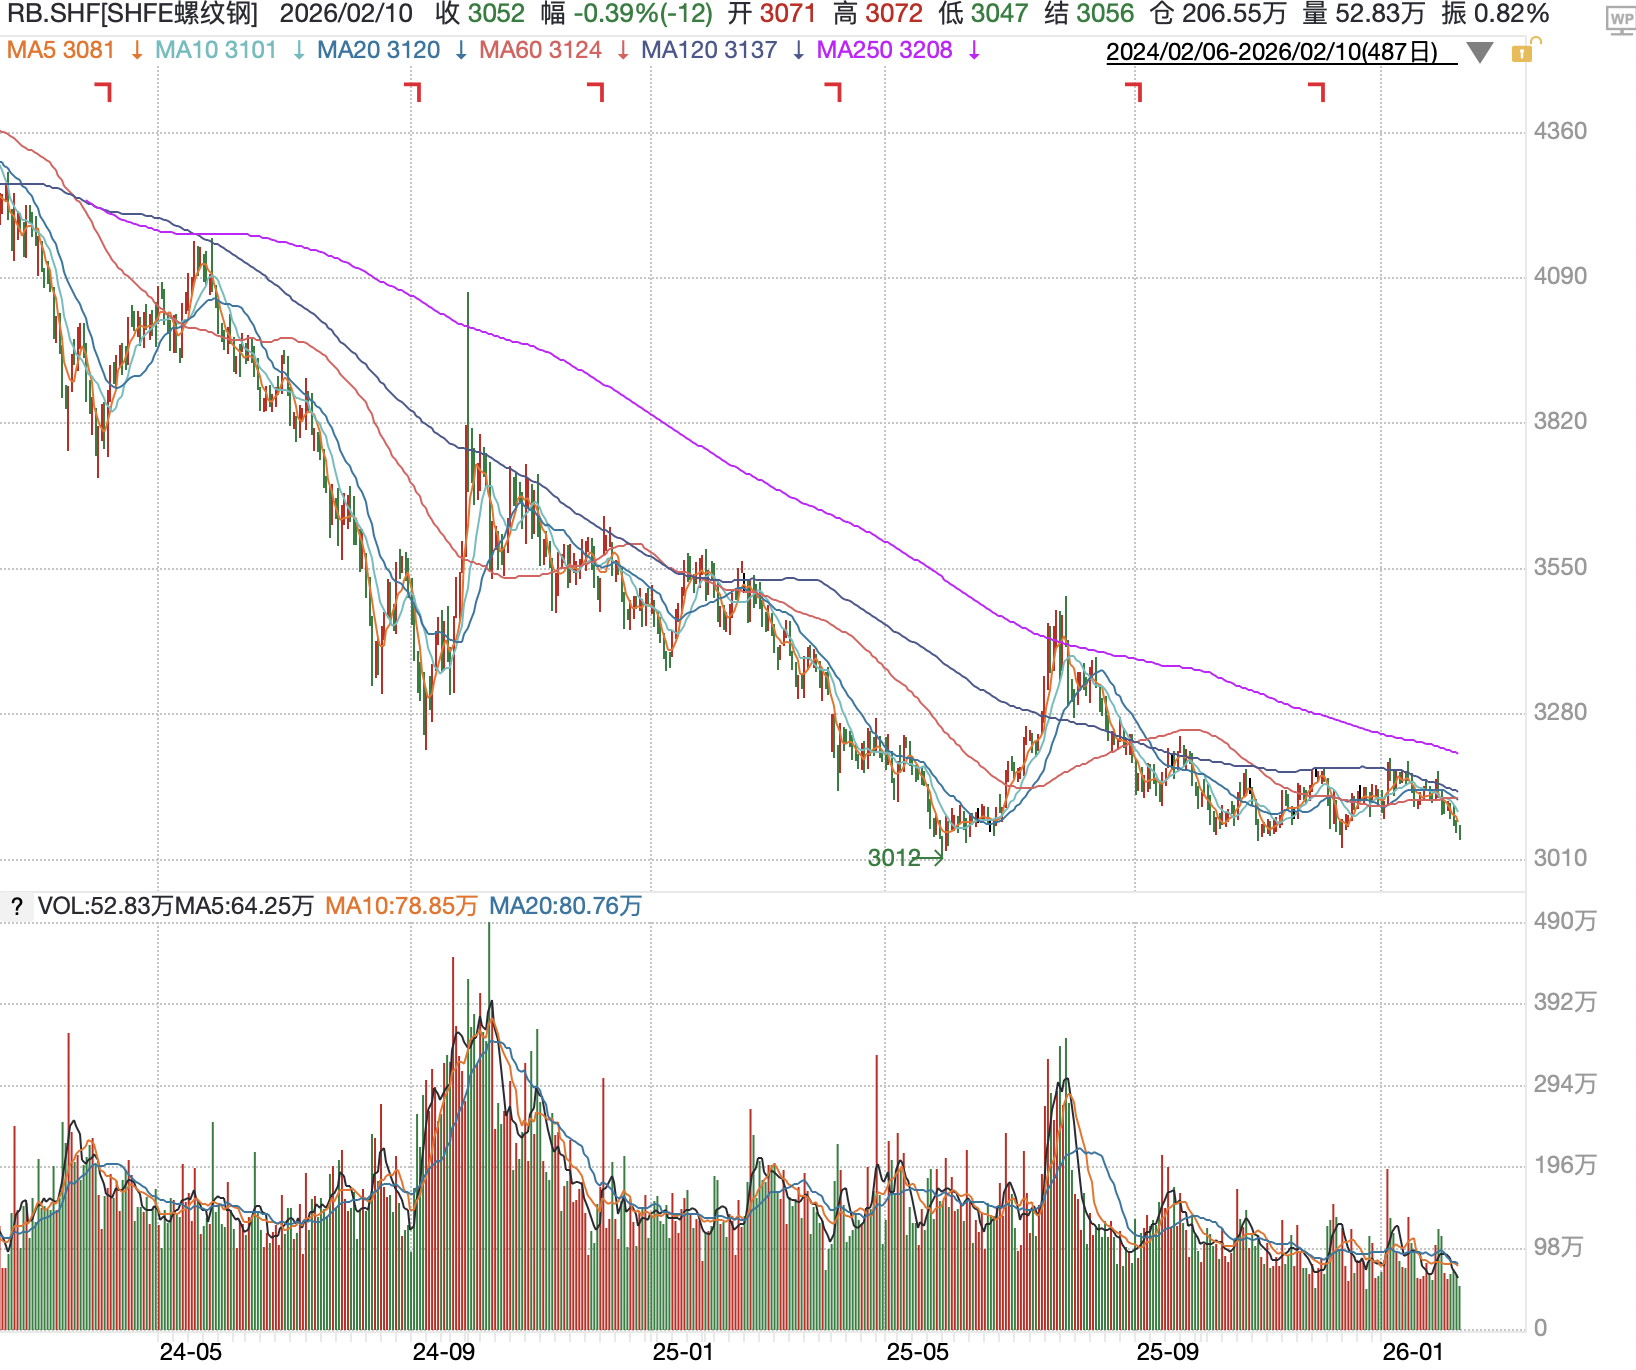Click the 3012 low price annotation
The width and height of the screenshot is (1636, 1370).
pyautogui.click(x=894, y=858)
